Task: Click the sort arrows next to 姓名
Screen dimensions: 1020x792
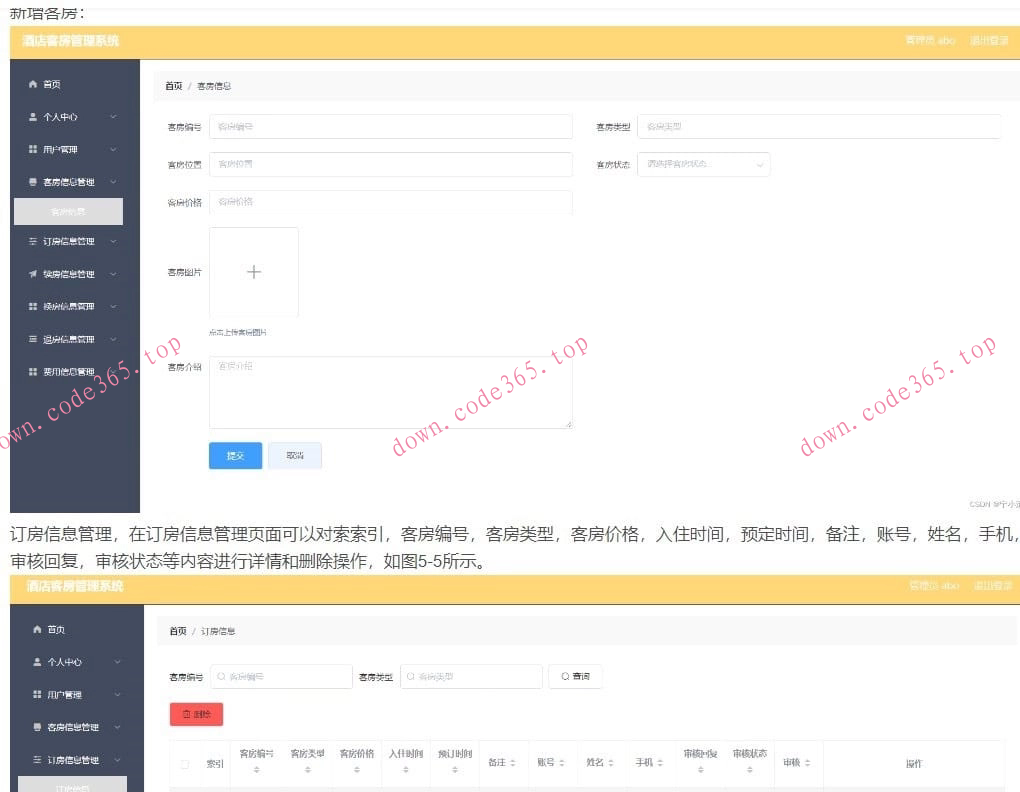Action: click(x=611, y=763)
